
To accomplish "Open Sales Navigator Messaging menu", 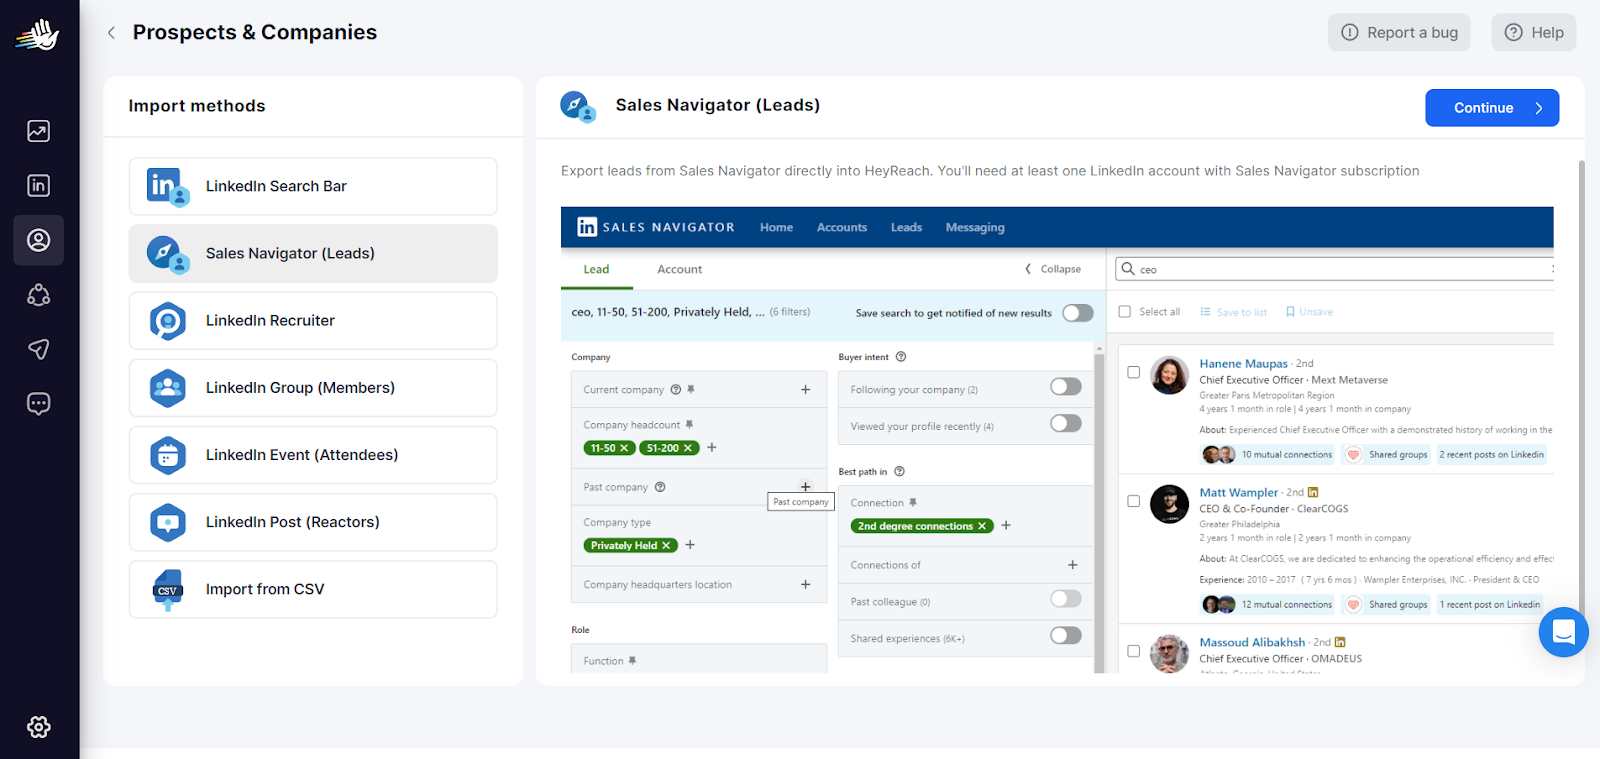I will tap(975, 228).
